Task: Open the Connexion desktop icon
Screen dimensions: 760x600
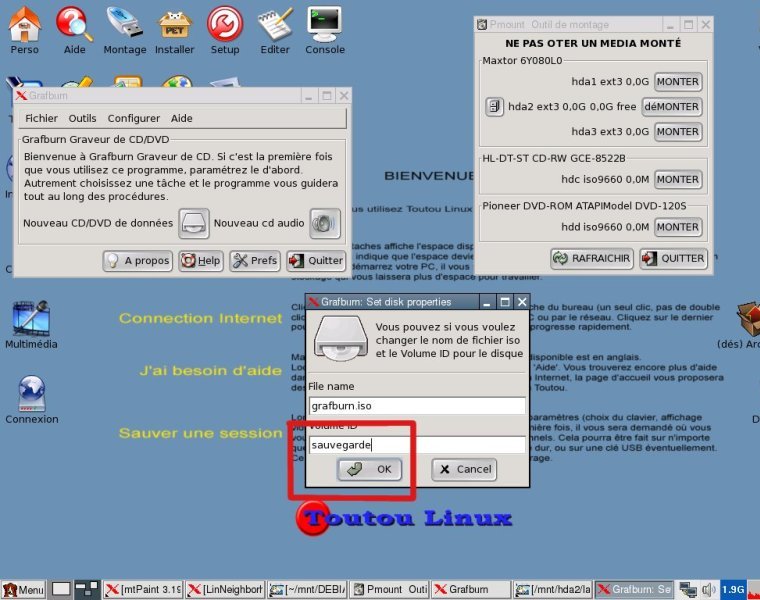Action: [x=31, y=393]
